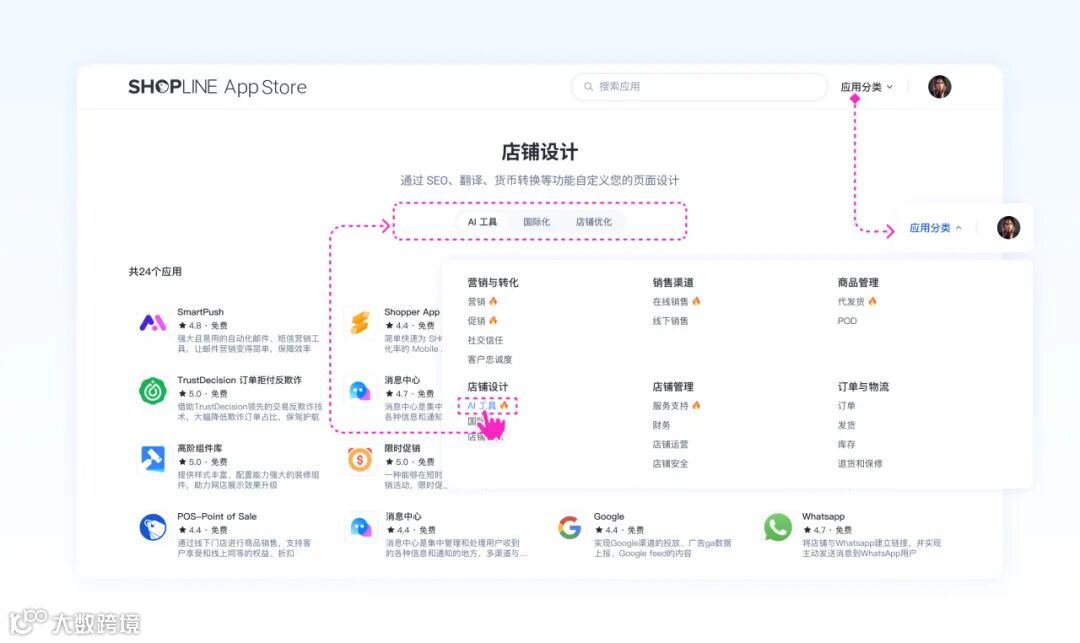Expand the 应用分类 dropdown in header
The height and width of the screenshot is (643, 1080).
[866, 87]
